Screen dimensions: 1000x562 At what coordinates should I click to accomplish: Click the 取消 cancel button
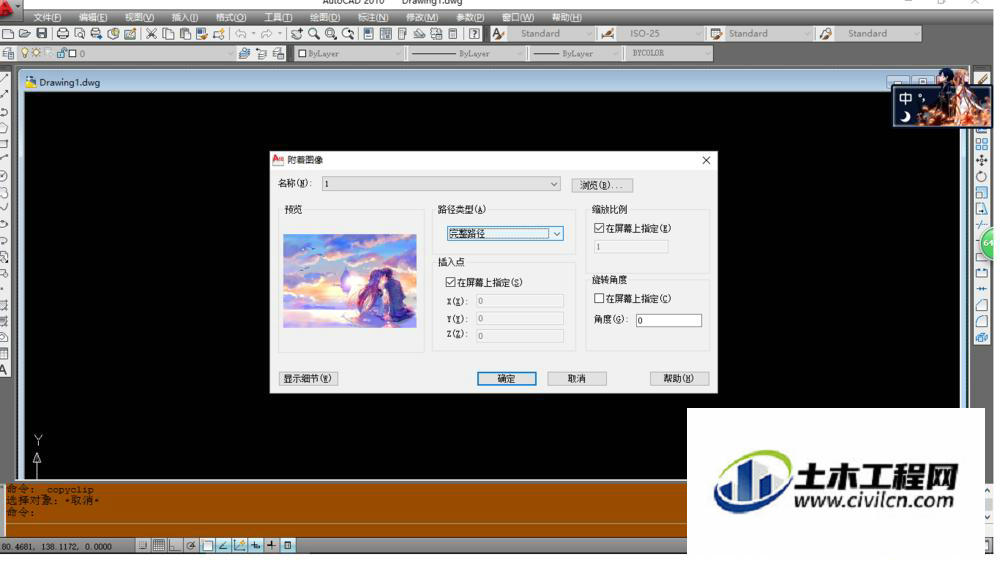[x=577, y=378]
